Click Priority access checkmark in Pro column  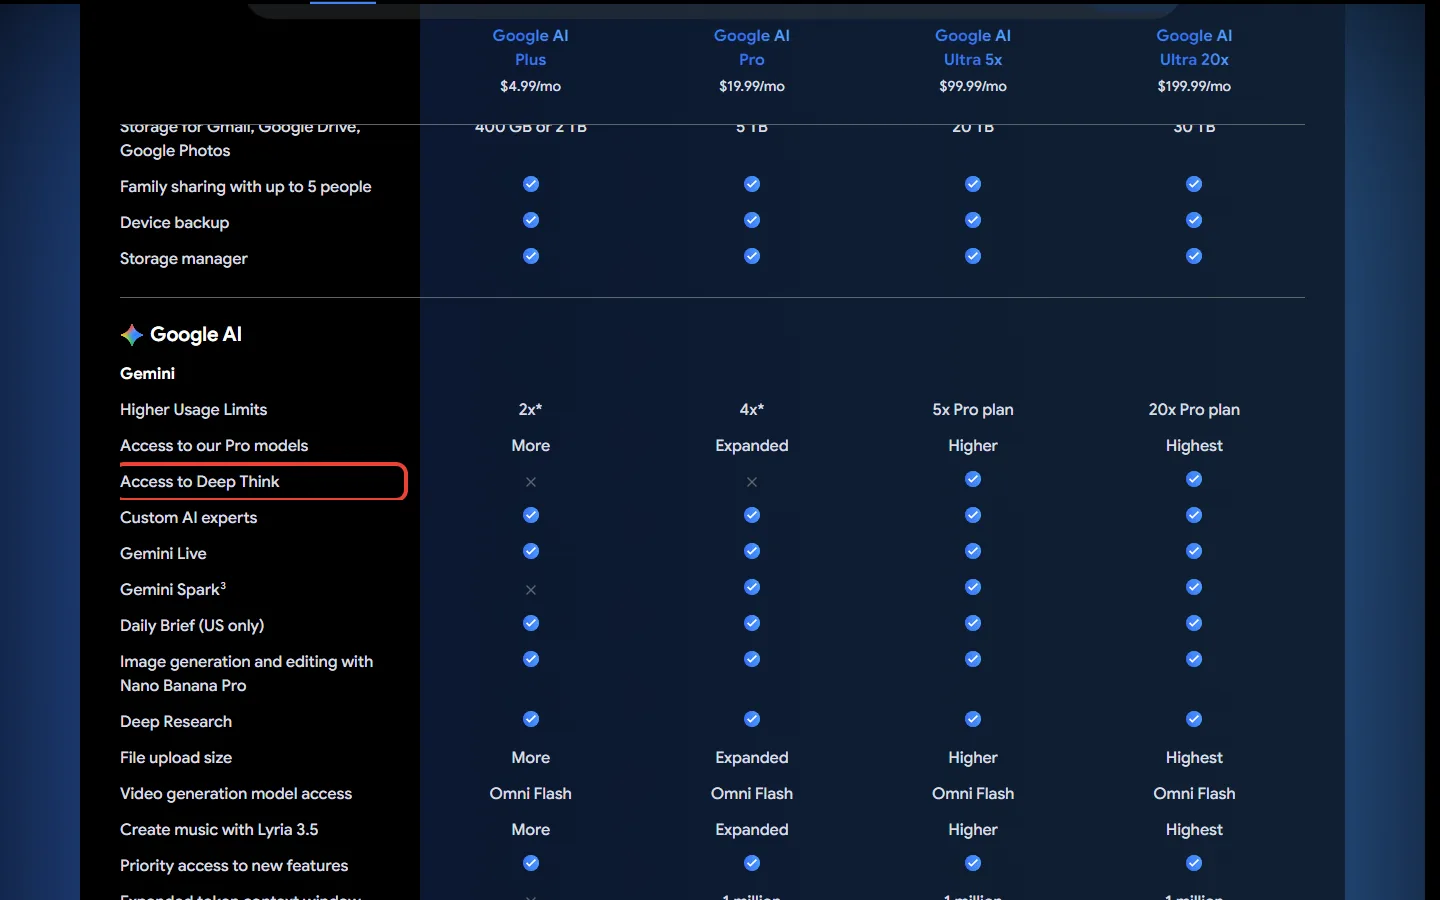752,863
